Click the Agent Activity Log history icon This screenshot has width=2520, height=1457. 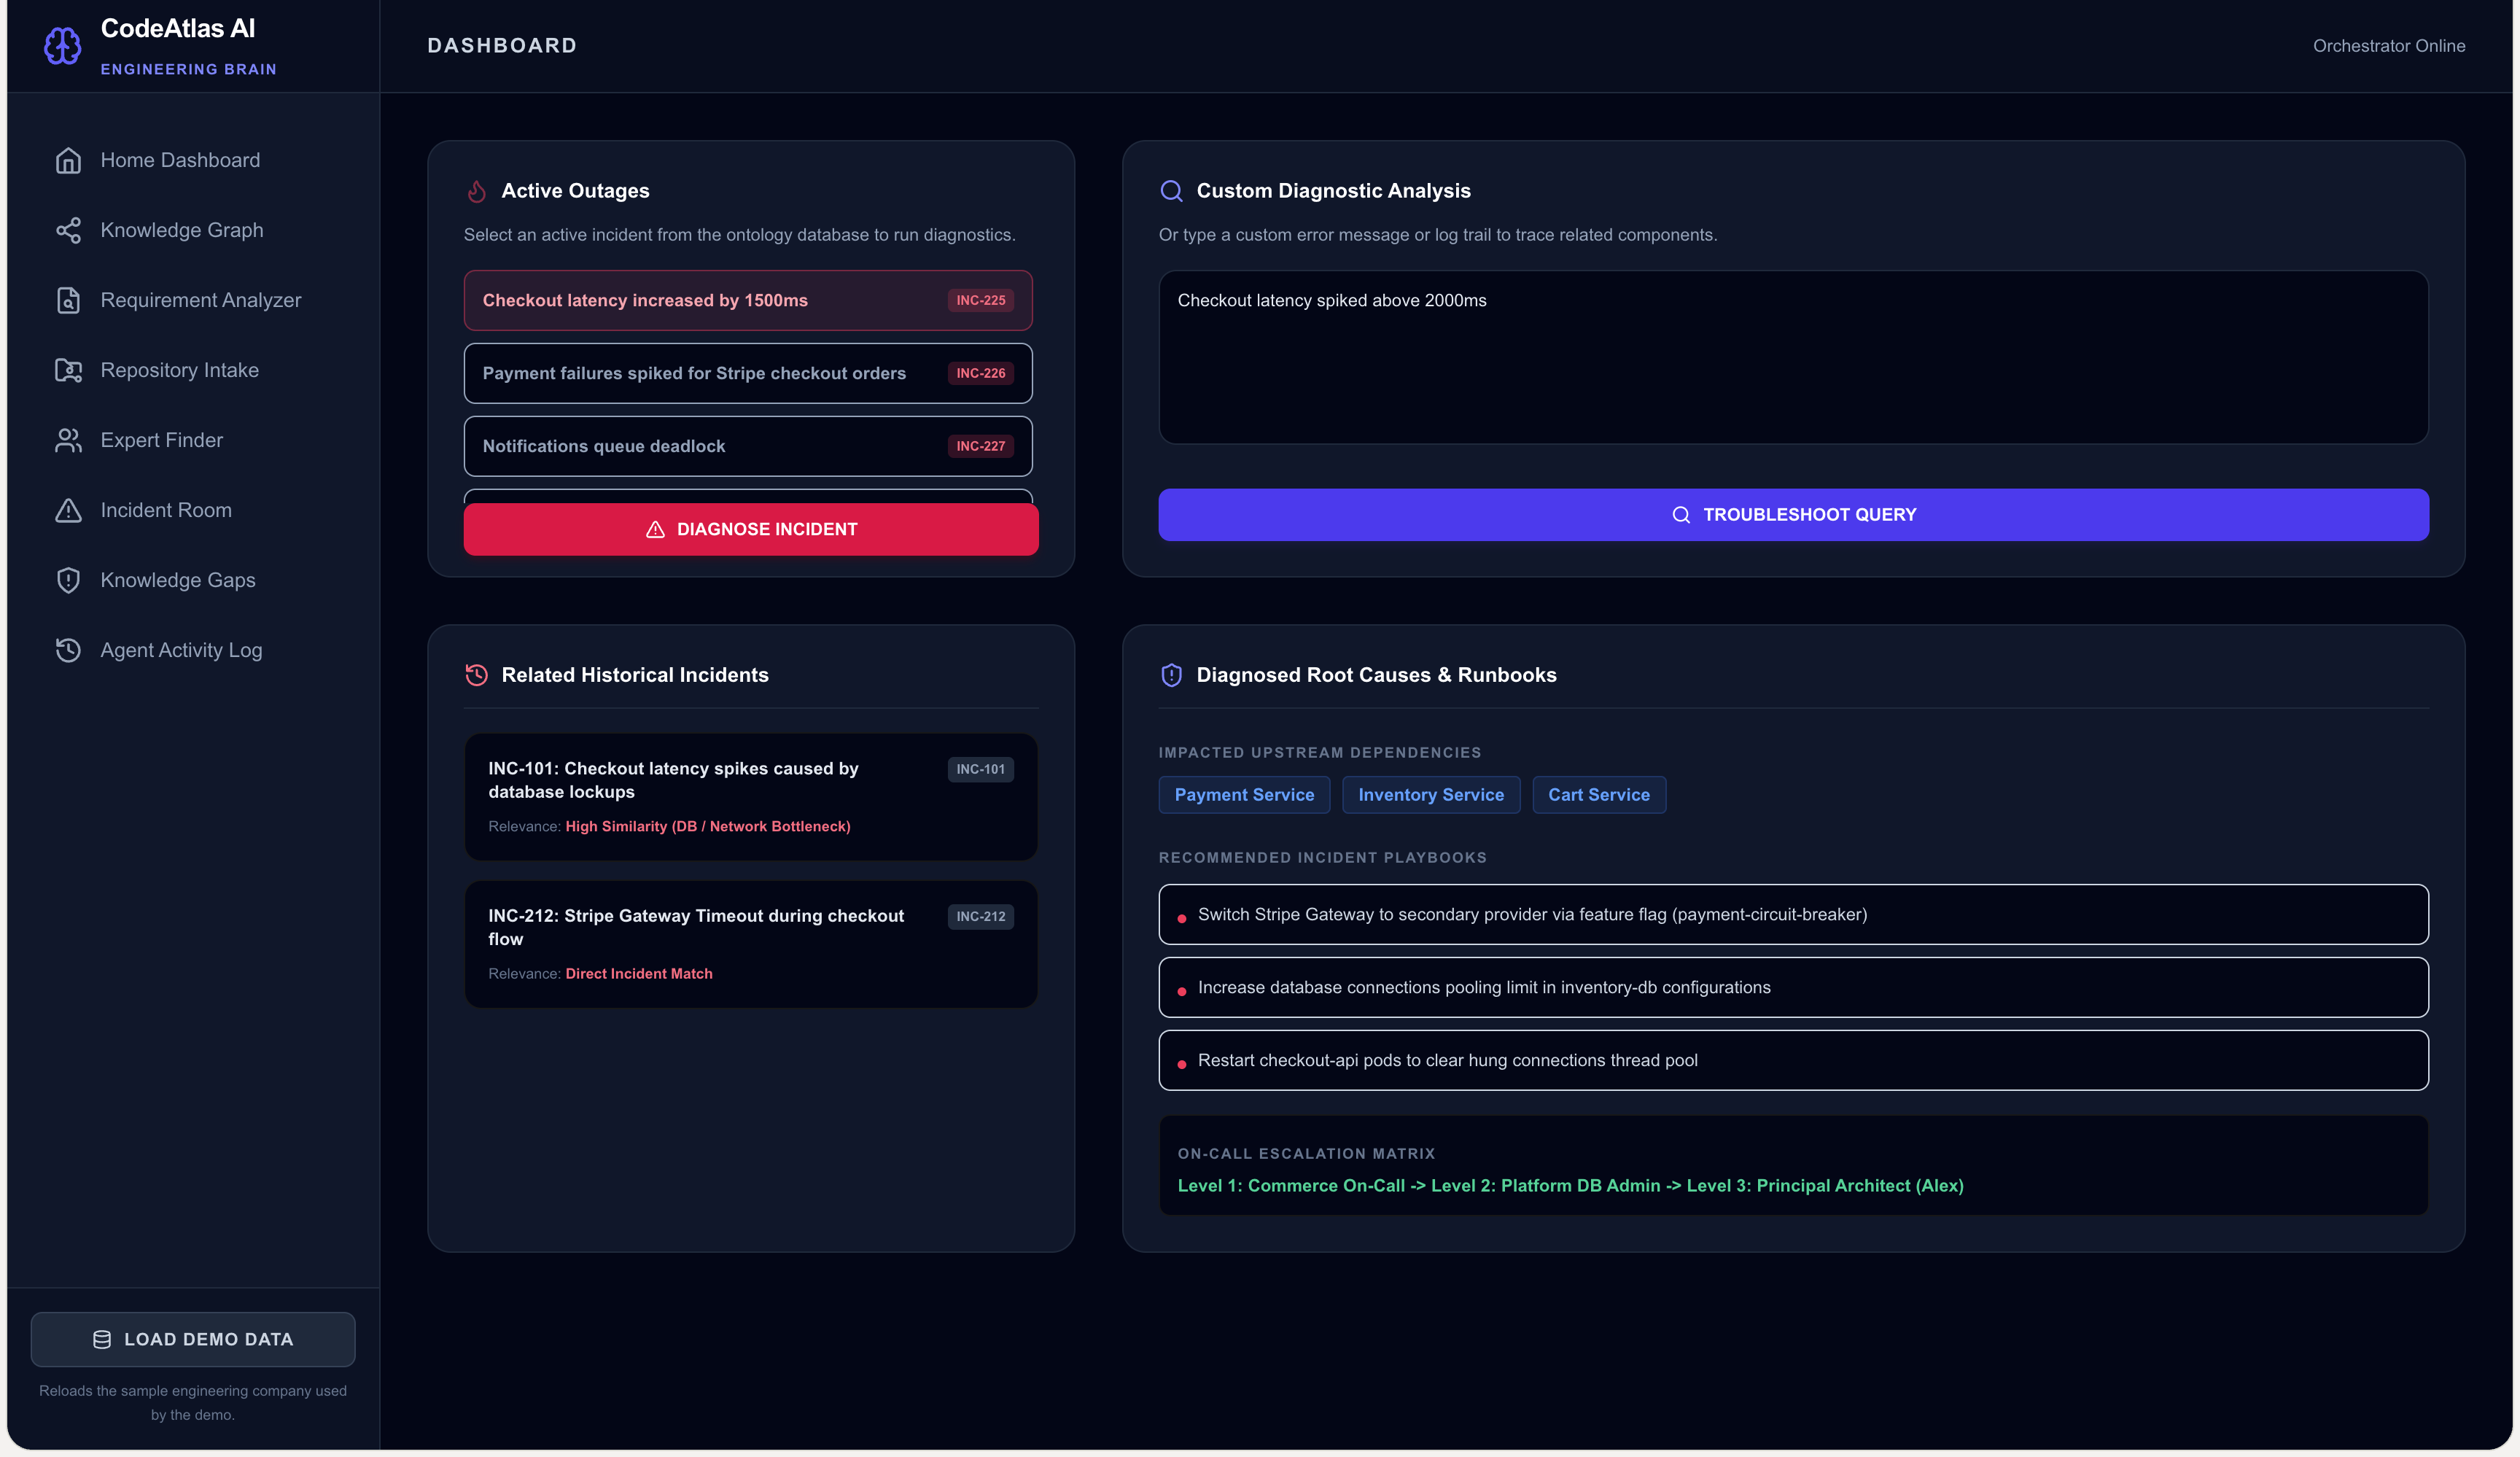point(68,650)
